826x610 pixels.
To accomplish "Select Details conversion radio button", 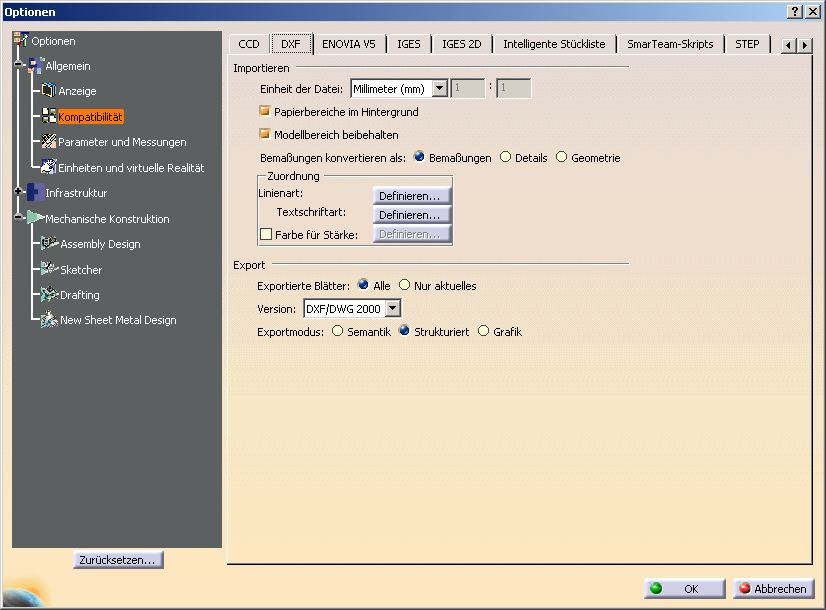I will (x=505, y=157).
